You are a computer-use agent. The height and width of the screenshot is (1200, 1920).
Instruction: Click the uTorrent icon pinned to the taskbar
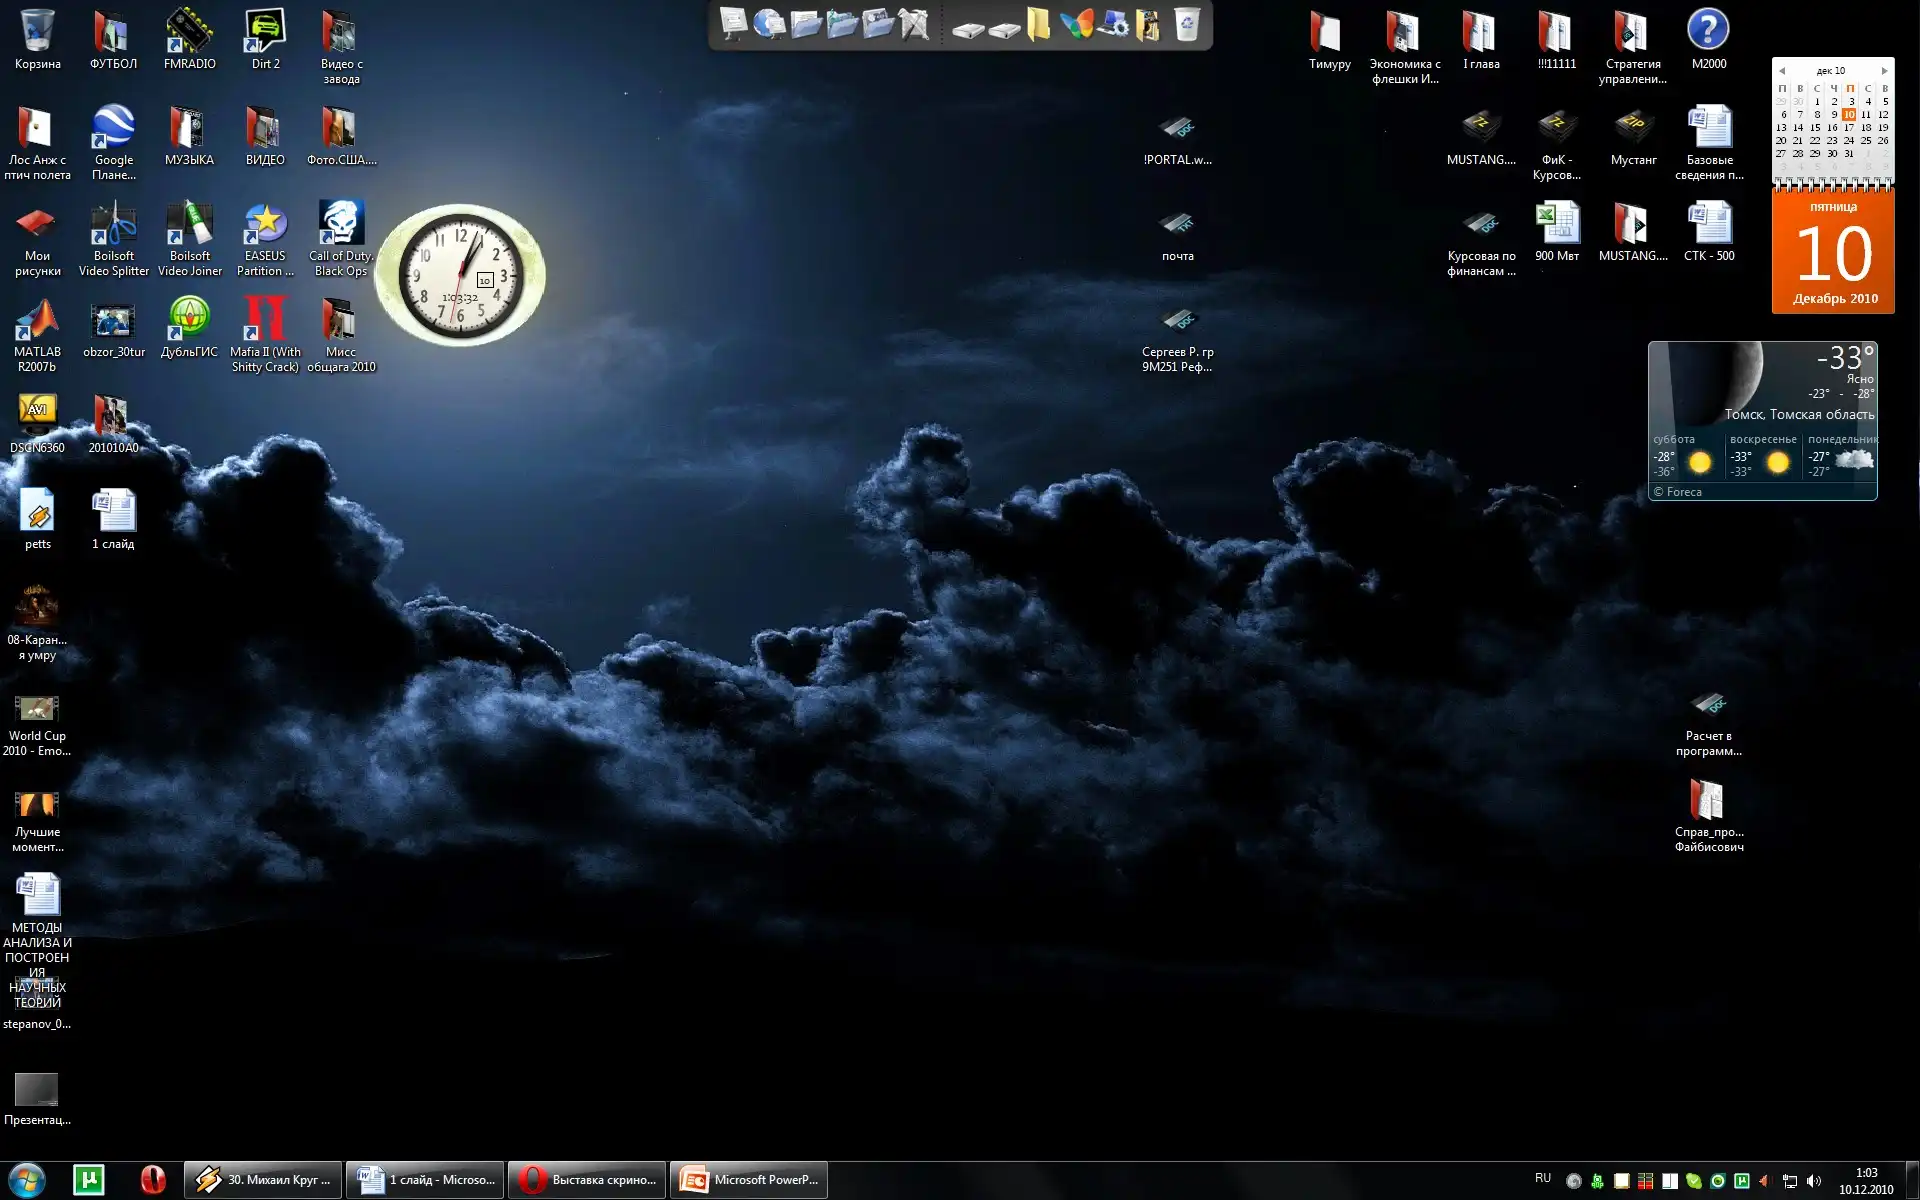coord(89,1180)
